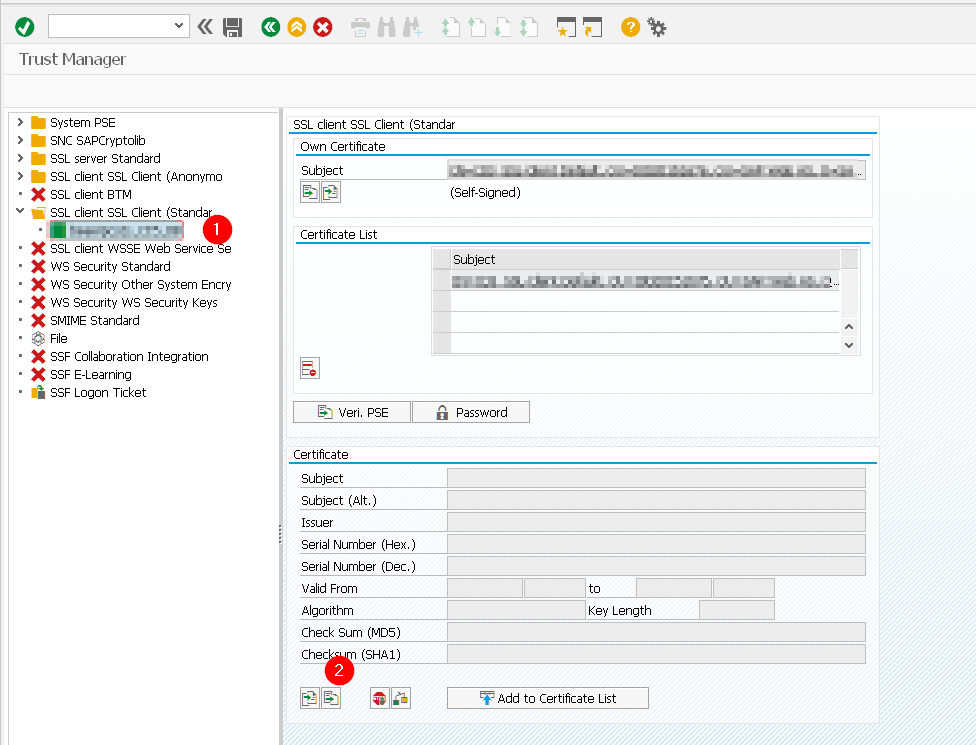Click the padlock icon left of Add to Certificate List
The image size is (976, 745).
pyautogui.click(x=401, y=698)
